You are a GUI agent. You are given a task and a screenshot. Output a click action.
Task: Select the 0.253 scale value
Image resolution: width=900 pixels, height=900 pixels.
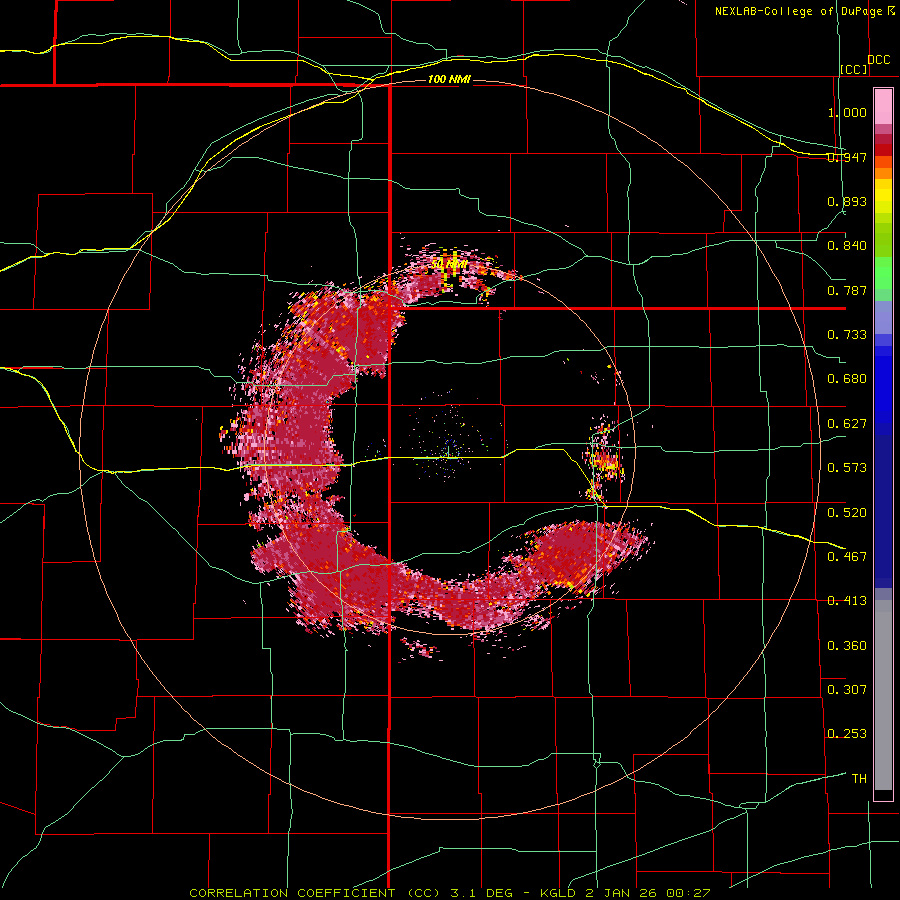tap(847, 734)
